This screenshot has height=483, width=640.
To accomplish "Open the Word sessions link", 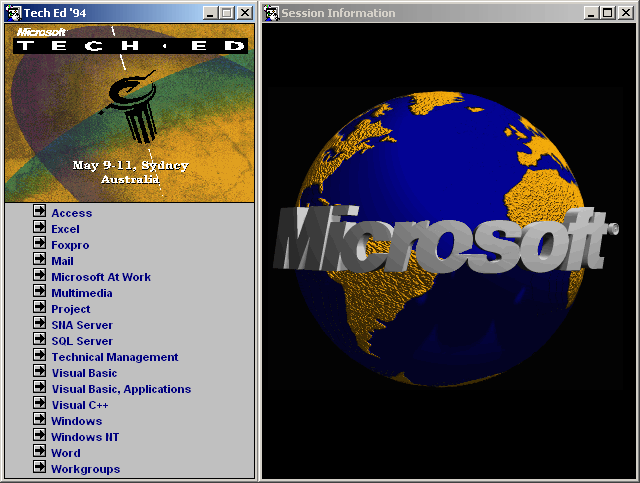I will point(65,453).
